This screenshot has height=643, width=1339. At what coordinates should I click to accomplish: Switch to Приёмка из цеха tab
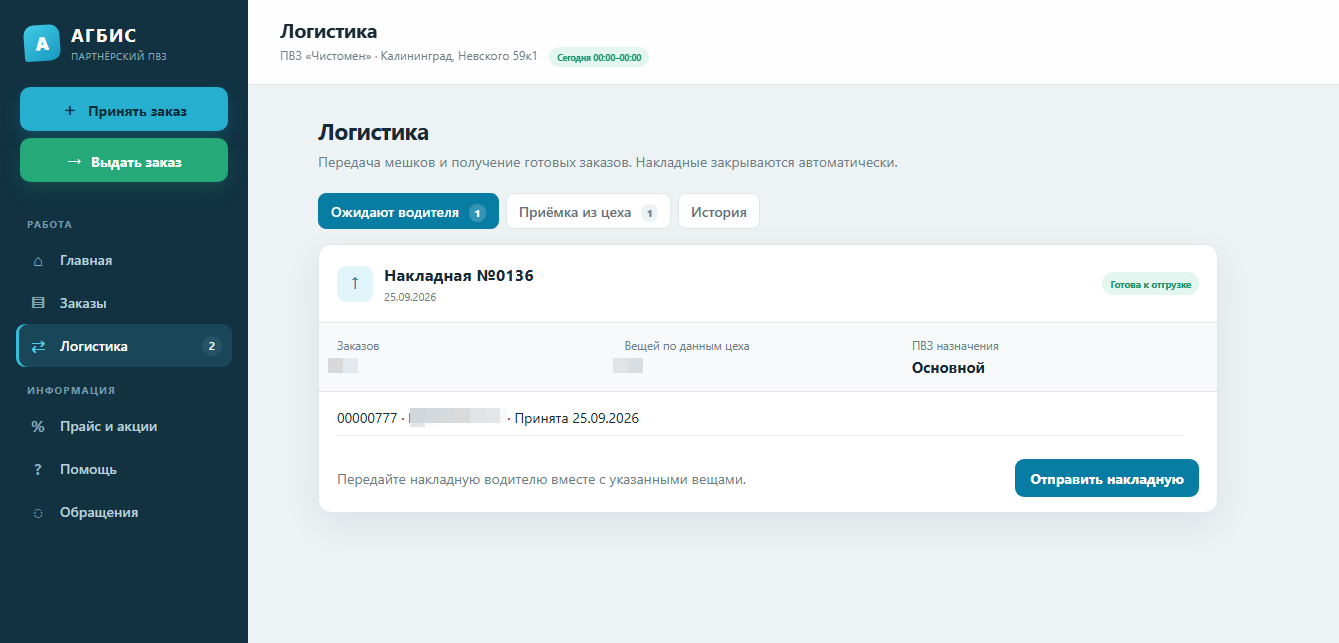coord(588,212)
